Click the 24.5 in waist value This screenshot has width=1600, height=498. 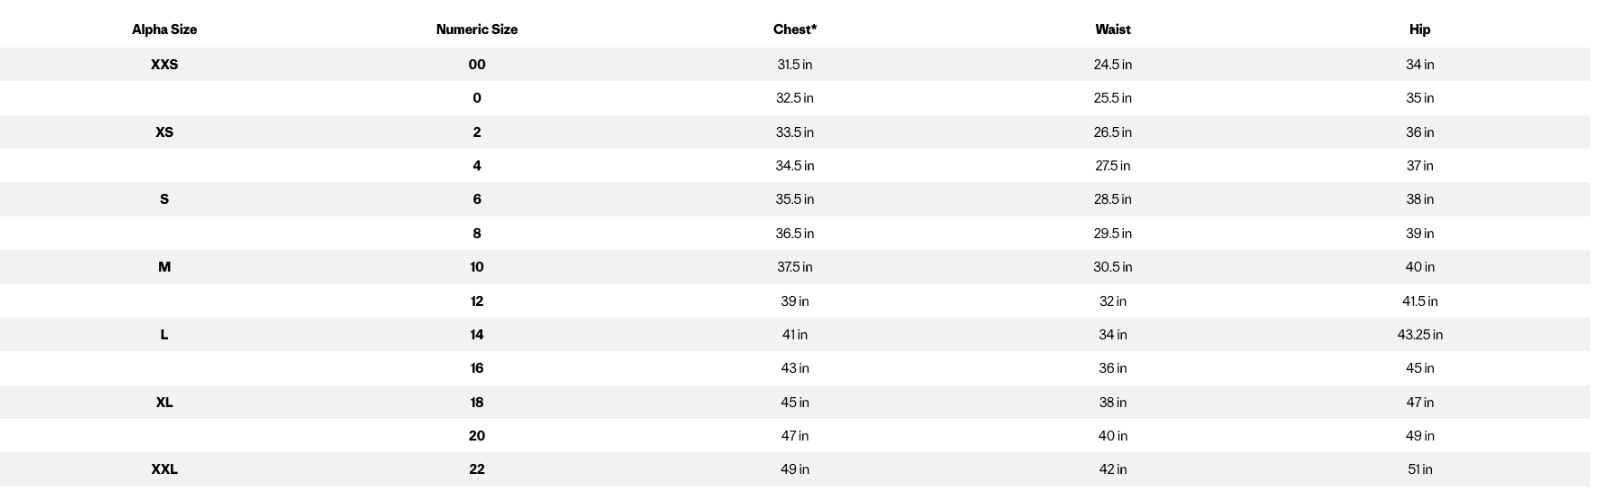point(1112,64)
